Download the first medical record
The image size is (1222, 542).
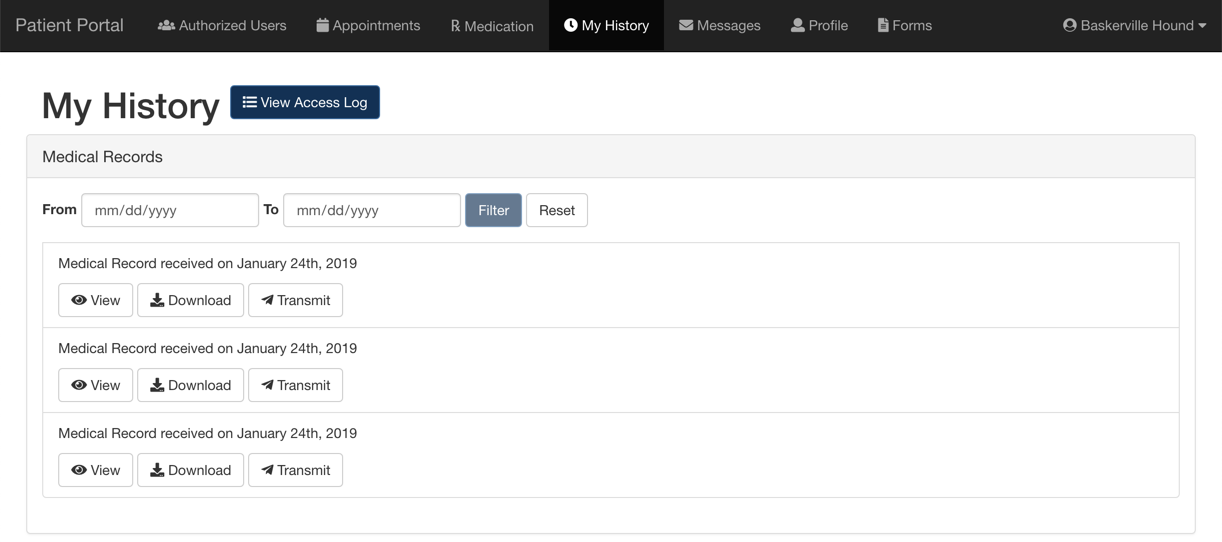(x=190, y=300)
